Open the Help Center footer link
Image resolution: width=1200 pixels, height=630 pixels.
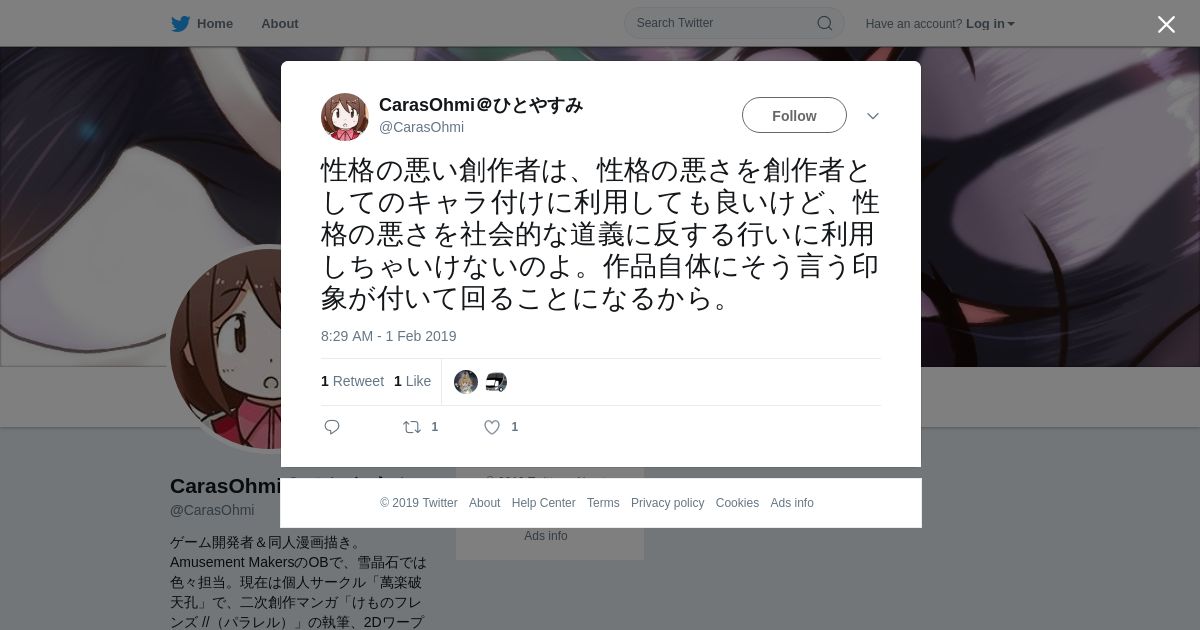point(543,503)
